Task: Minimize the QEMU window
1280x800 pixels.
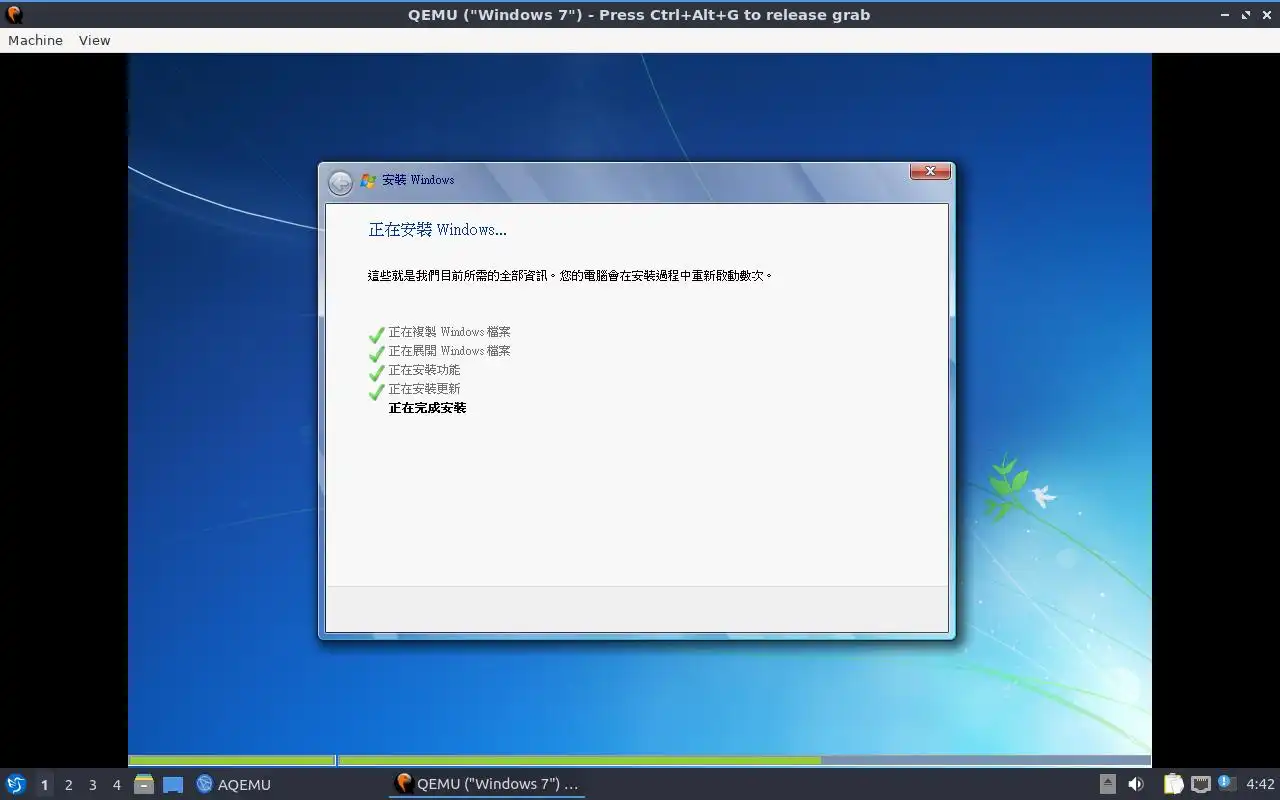Action: coord(1226,15)
